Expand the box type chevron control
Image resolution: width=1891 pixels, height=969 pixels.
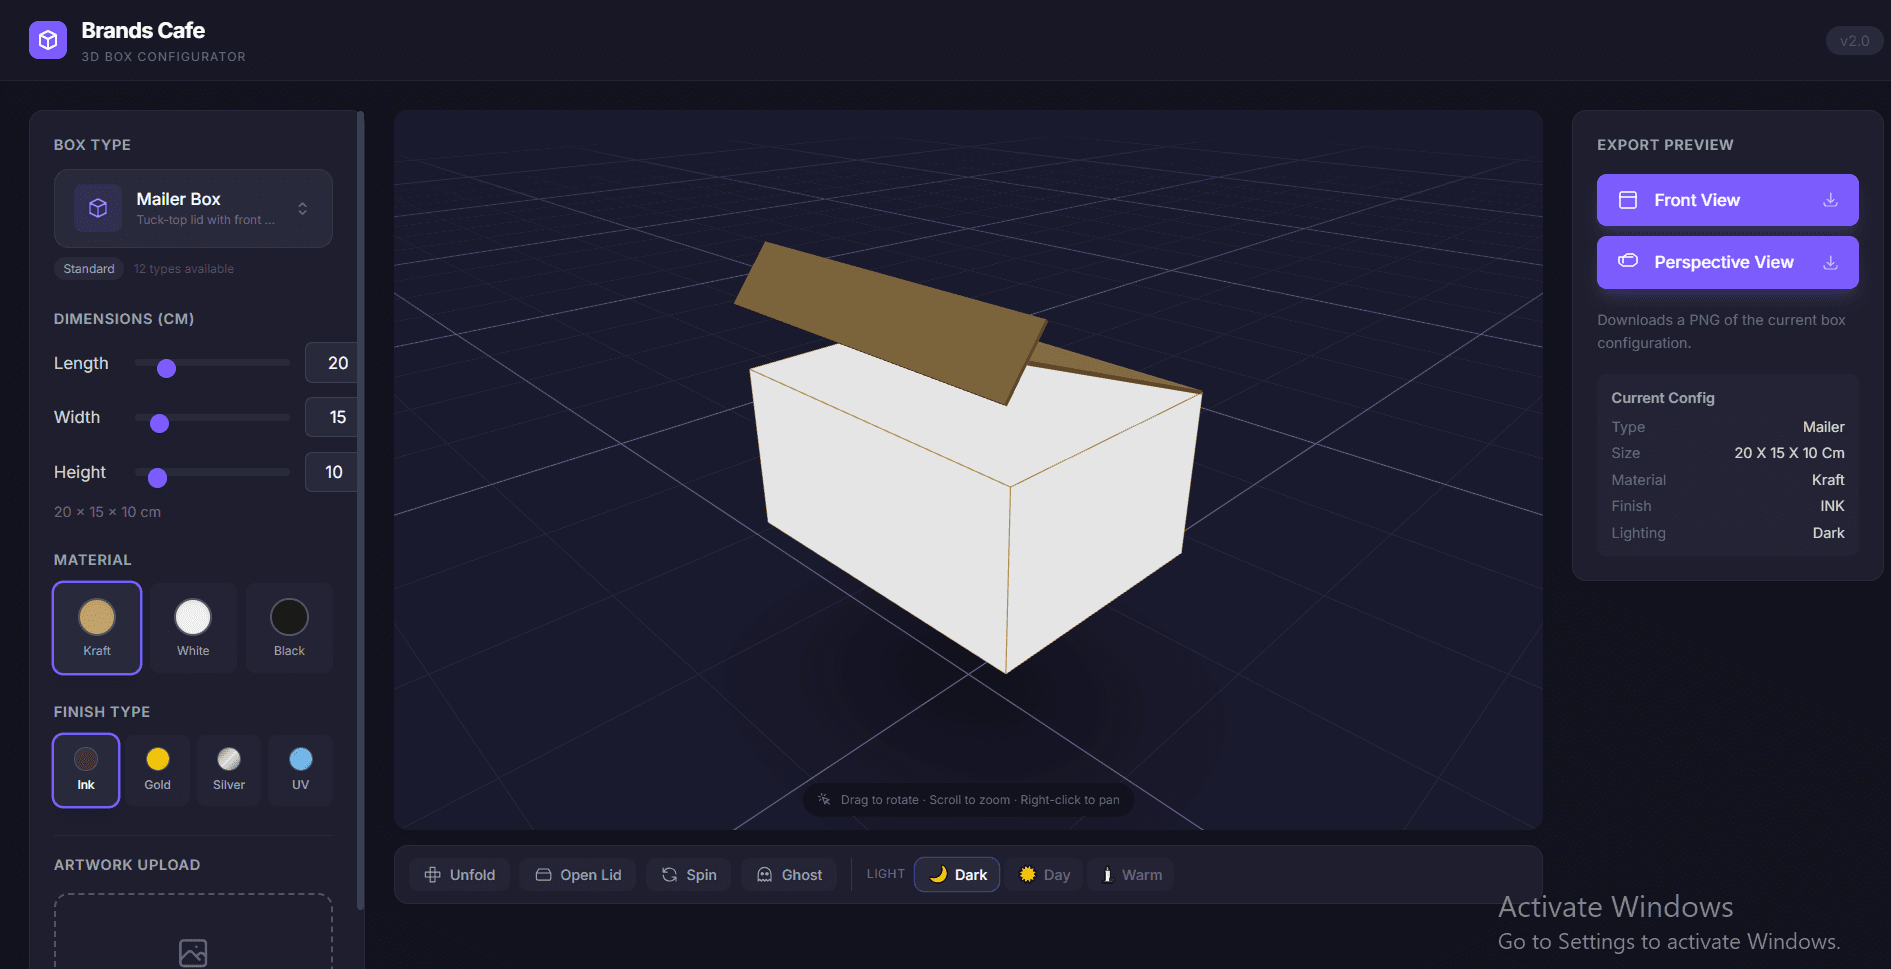tap(302, 208)
